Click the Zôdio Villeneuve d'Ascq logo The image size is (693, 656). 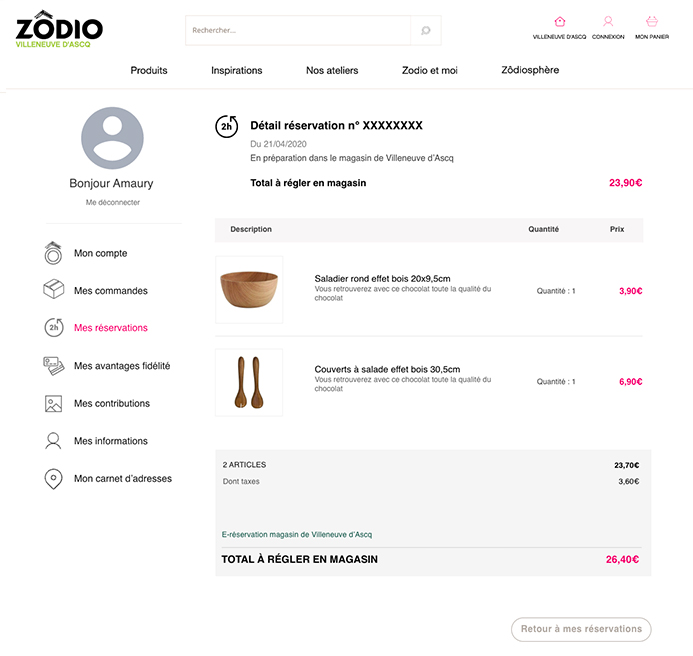point(59,30)
